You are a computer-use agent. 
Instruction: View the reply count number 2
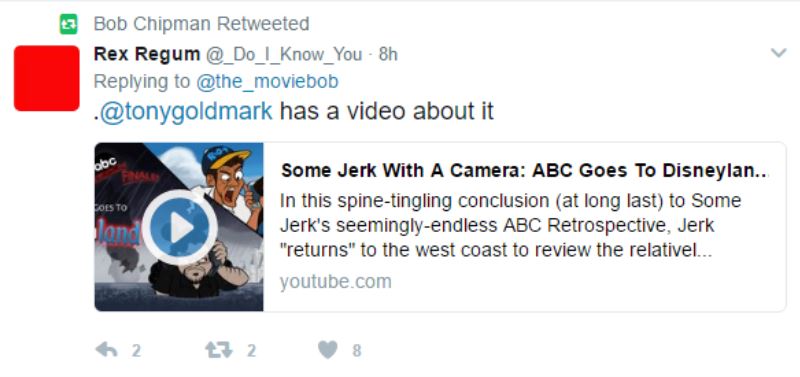136,351
